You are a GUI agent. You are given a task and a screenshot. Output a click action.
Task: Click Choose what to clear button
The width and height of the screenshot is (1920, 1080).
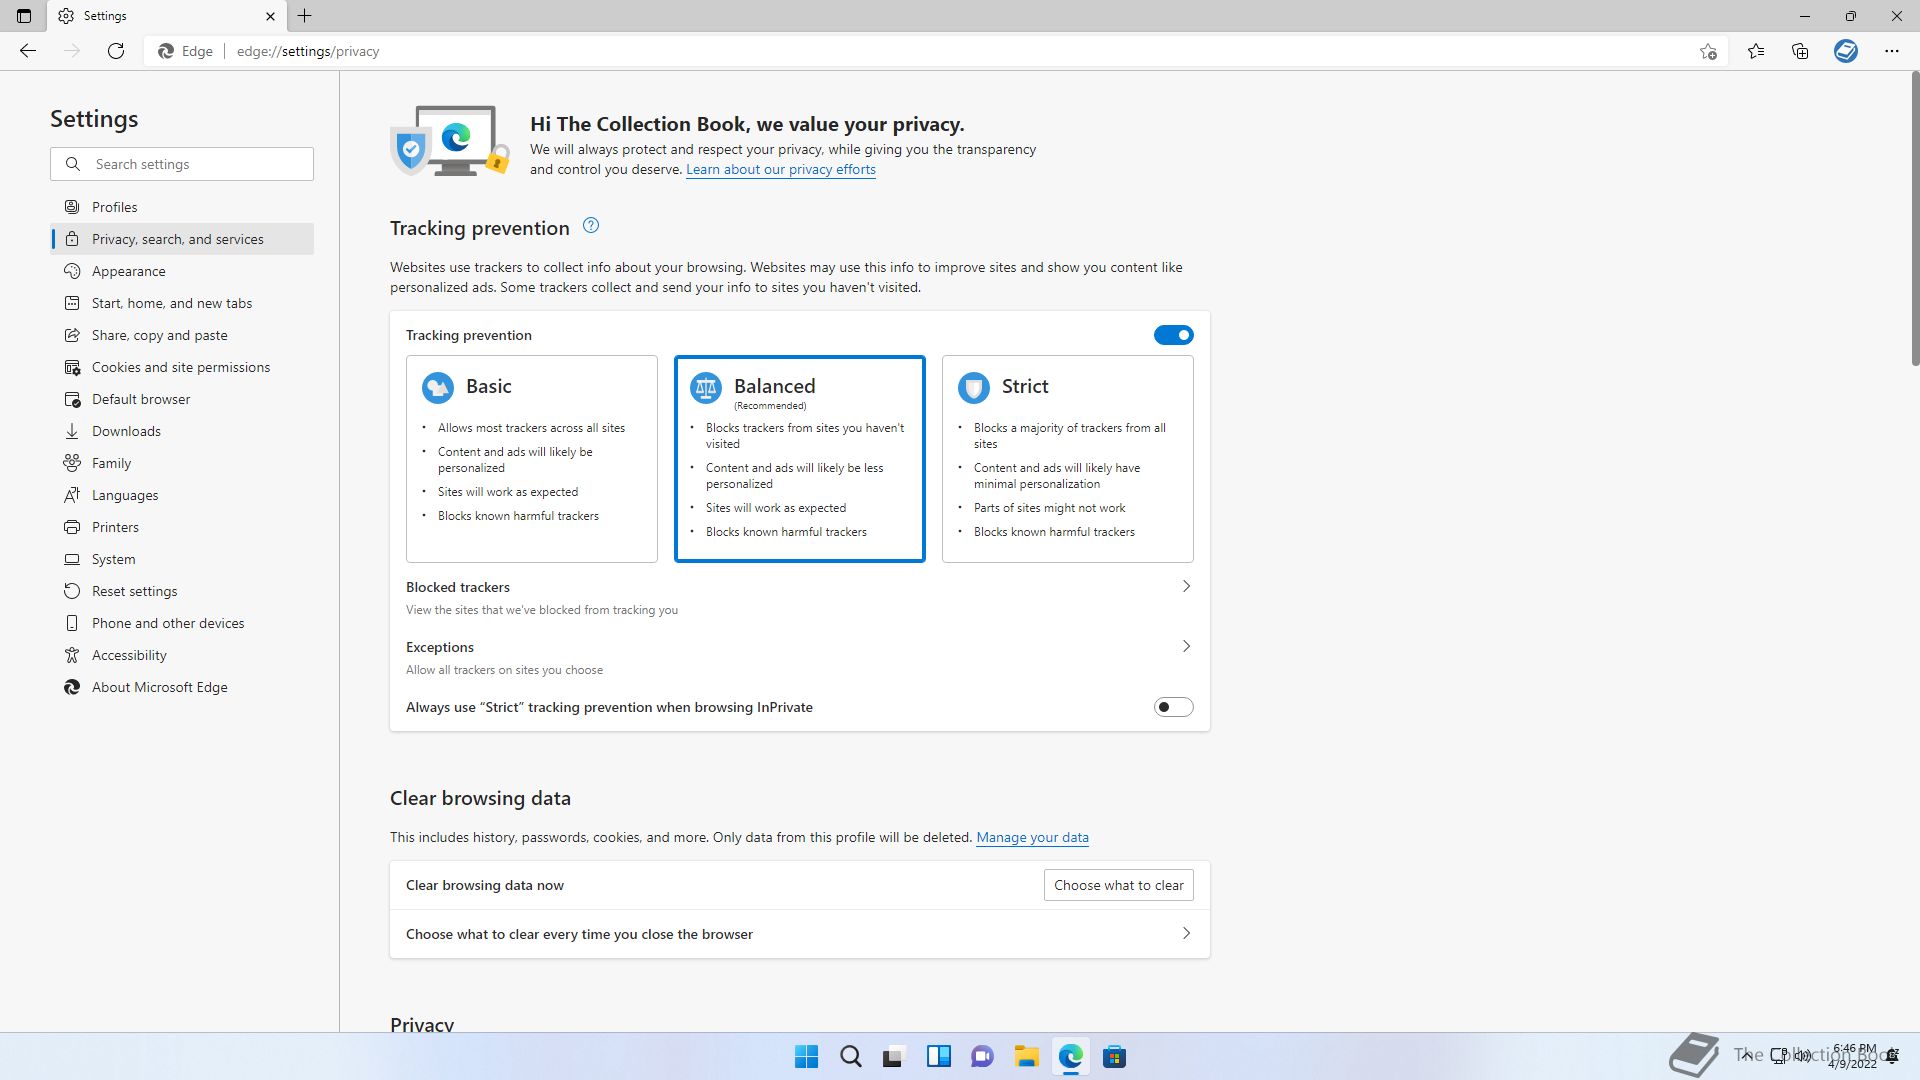coord(1118,885)
